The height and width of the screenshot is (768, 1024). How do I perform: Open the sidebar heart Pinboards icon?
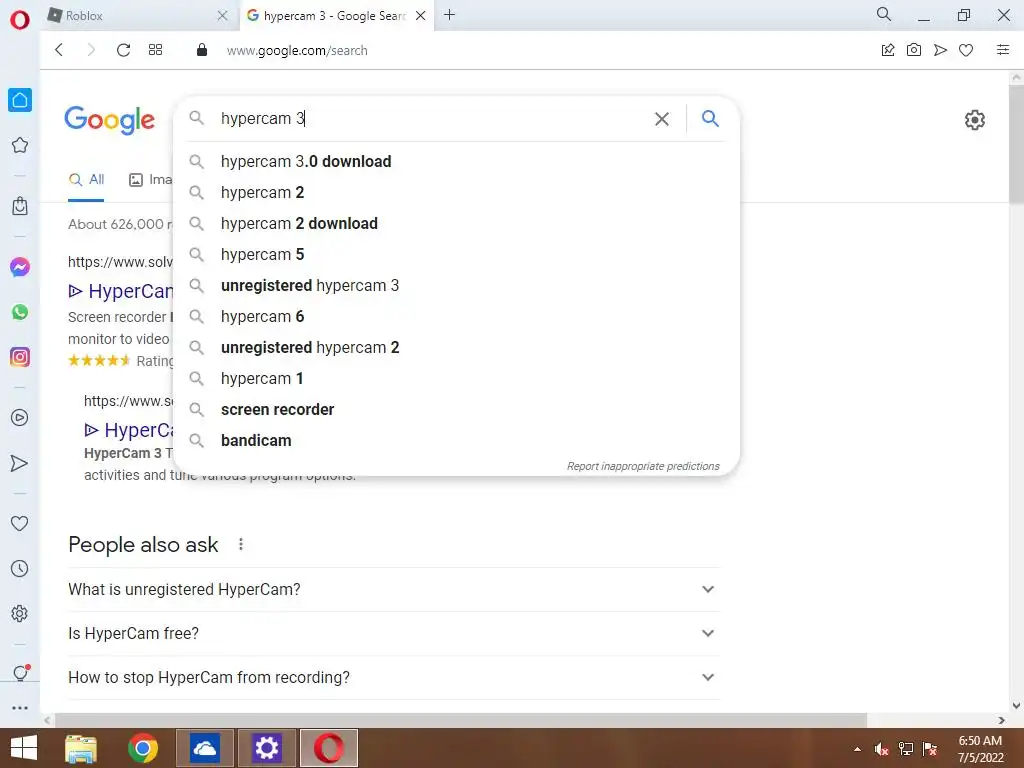coord(20,523)
